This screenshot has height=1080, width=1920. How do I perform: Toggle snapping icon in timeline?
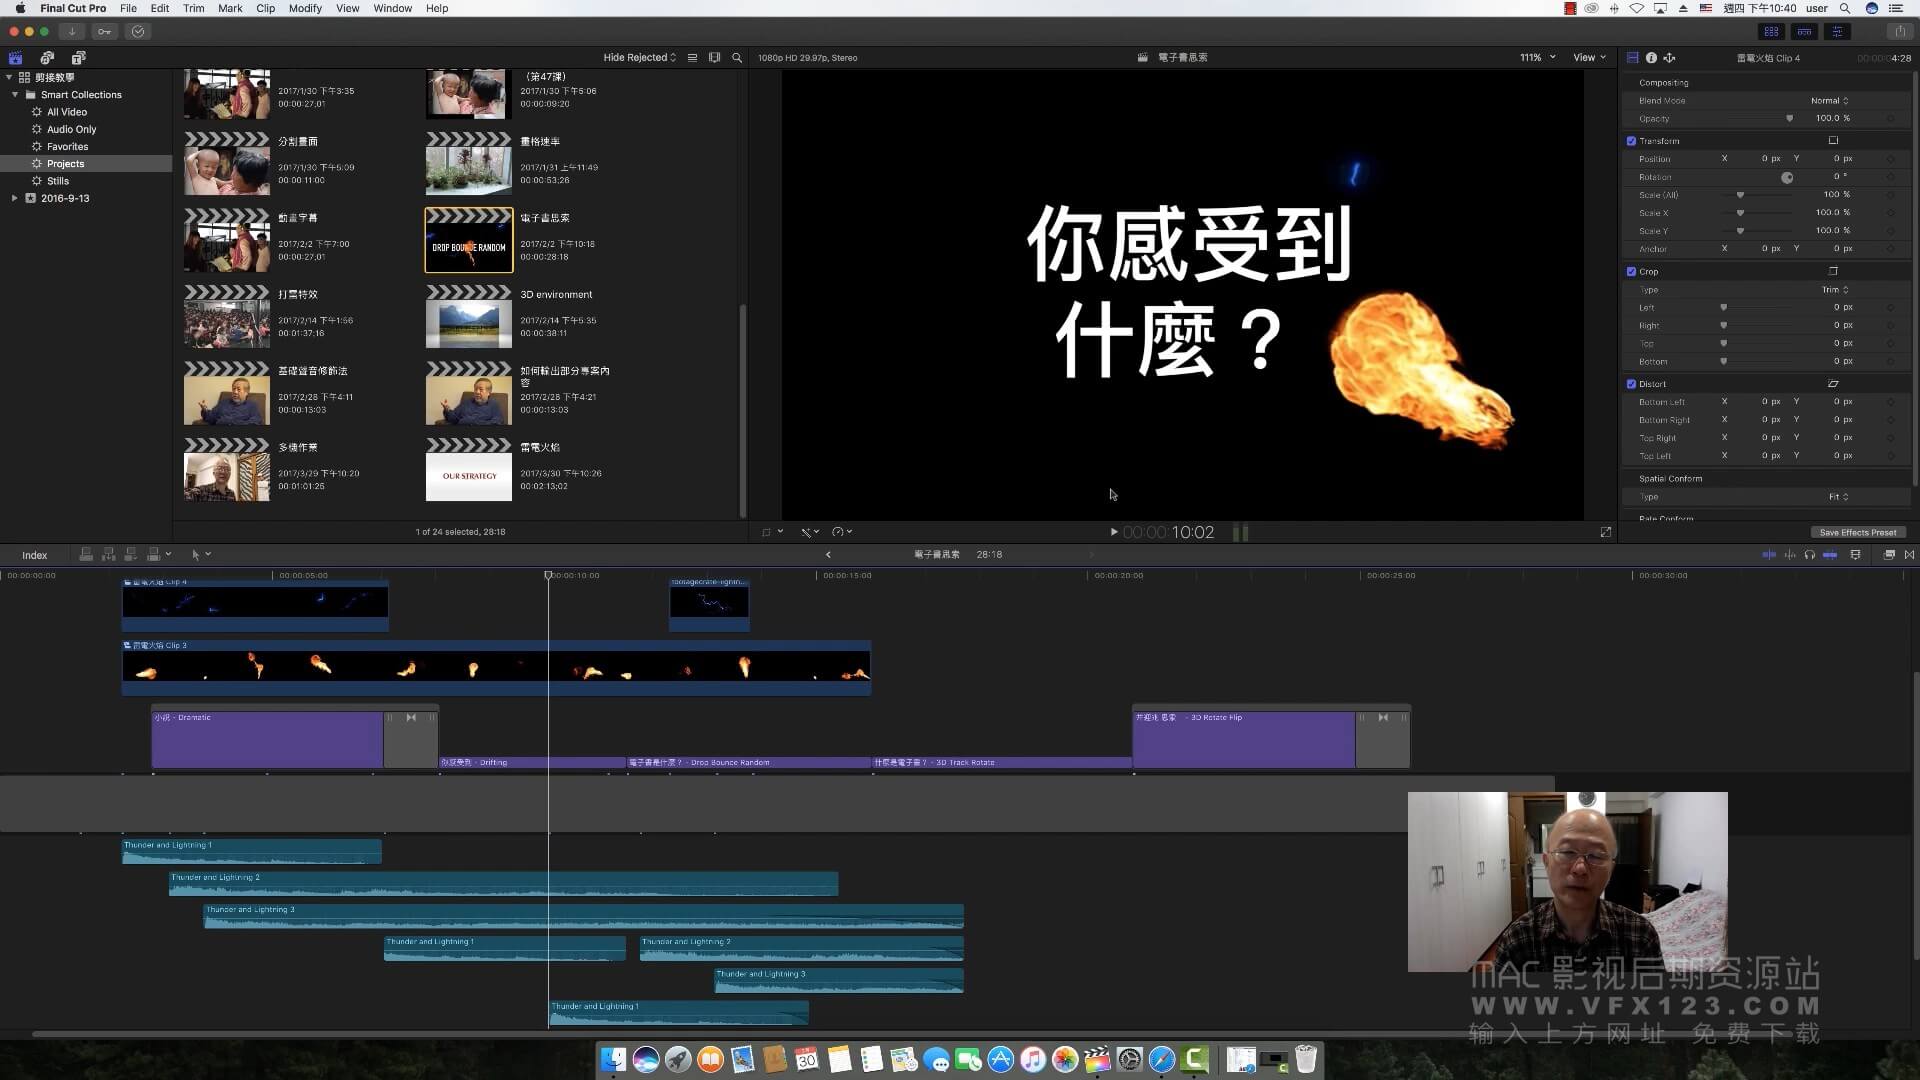click(1830, 554)
